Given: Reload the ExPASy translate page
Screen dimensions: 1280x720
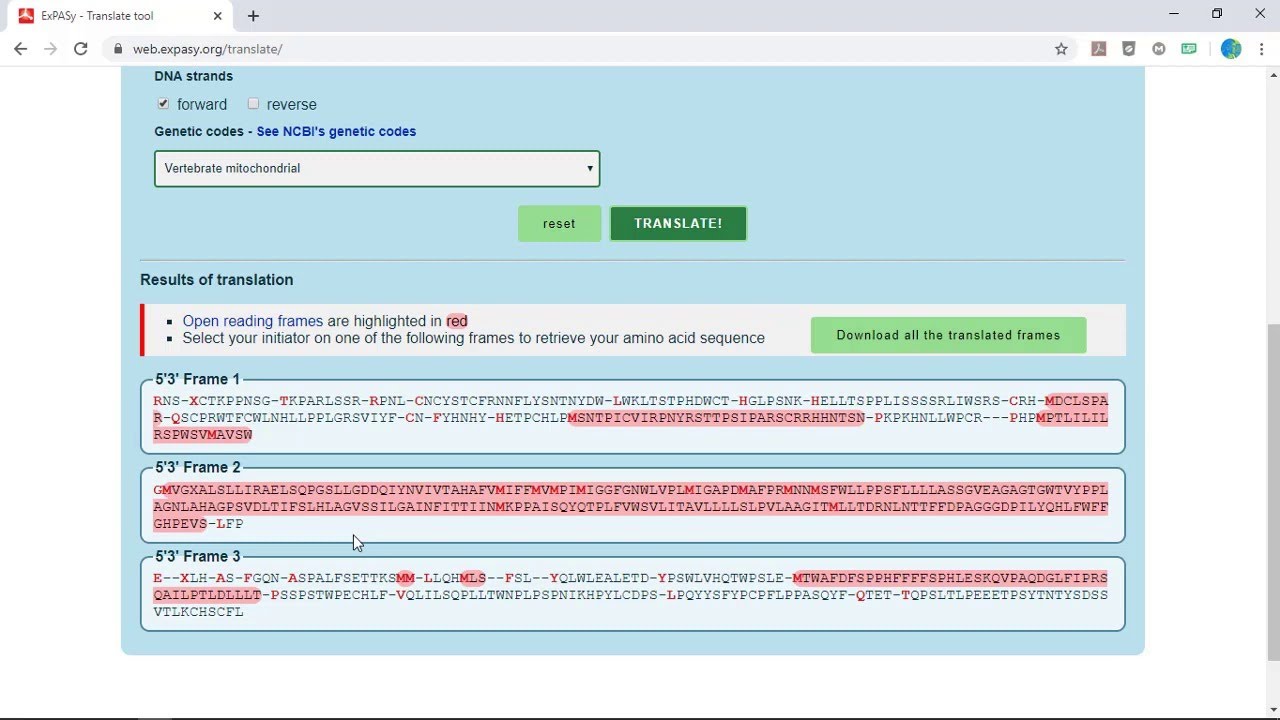Looking at the screenshot, I should 81,48.
